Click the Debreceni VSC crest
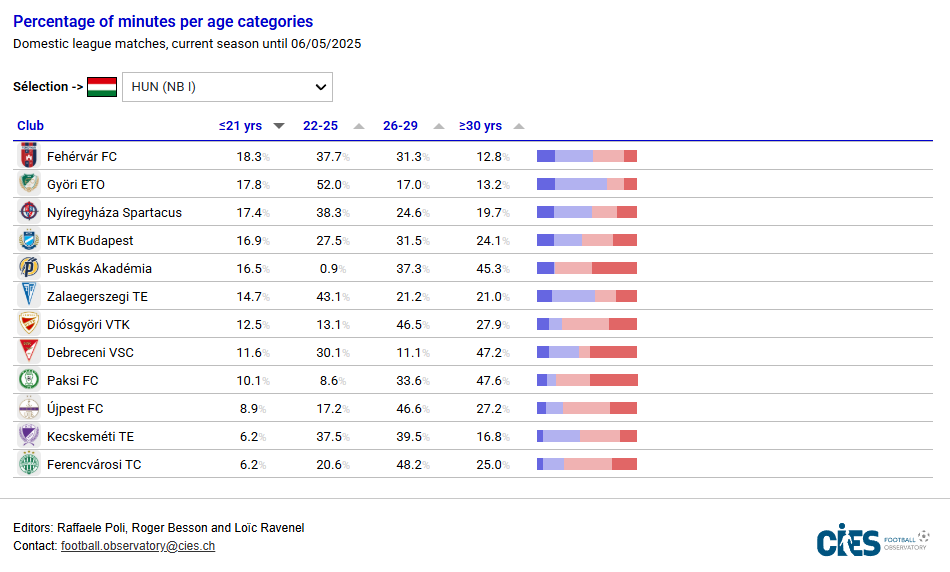Viewport: 950px width, 572px height. (28, 352)
